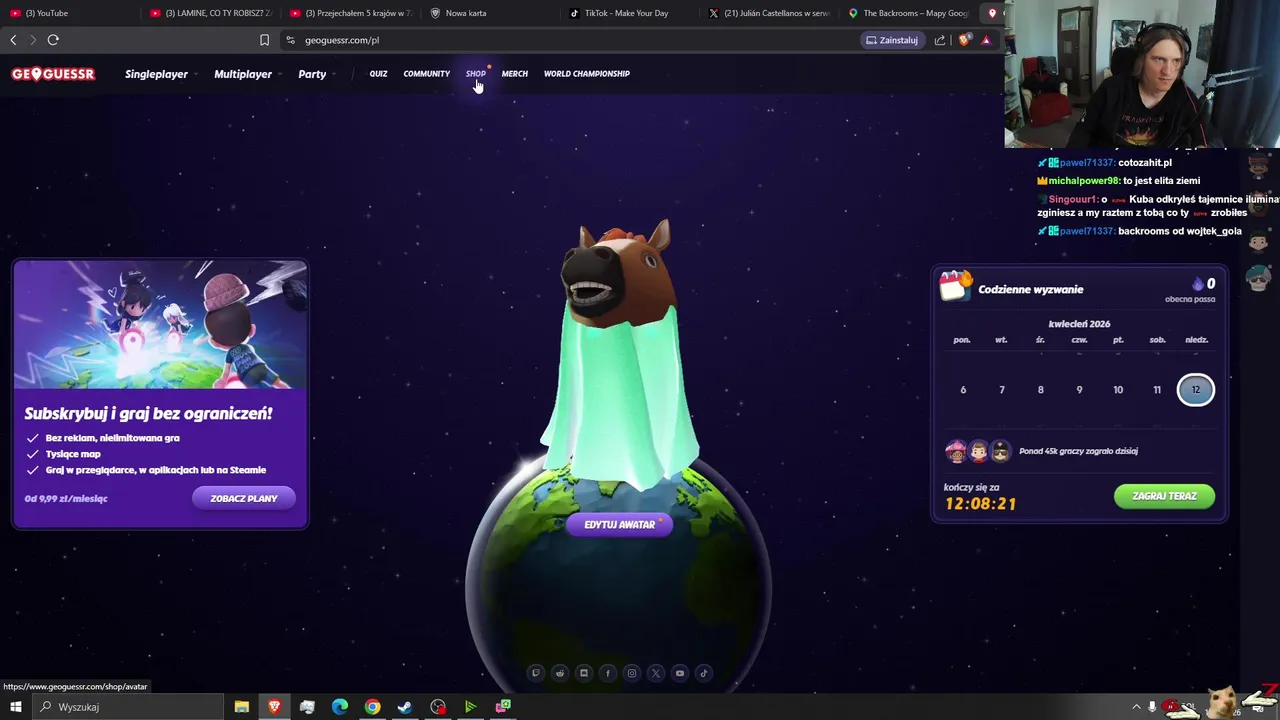Open the Quiz section

pos(378,74)
